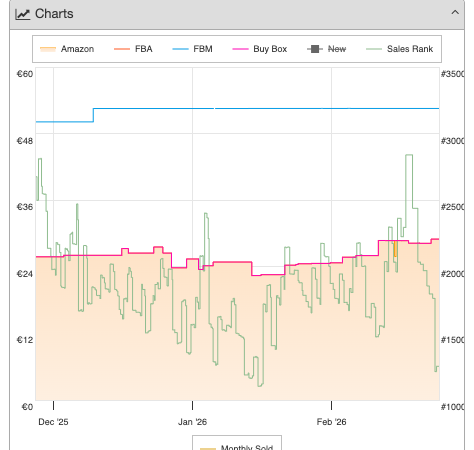This screenshot has height=450, width=474.
Task: Click the Charts panel title
Action: (x=54, y=14)
